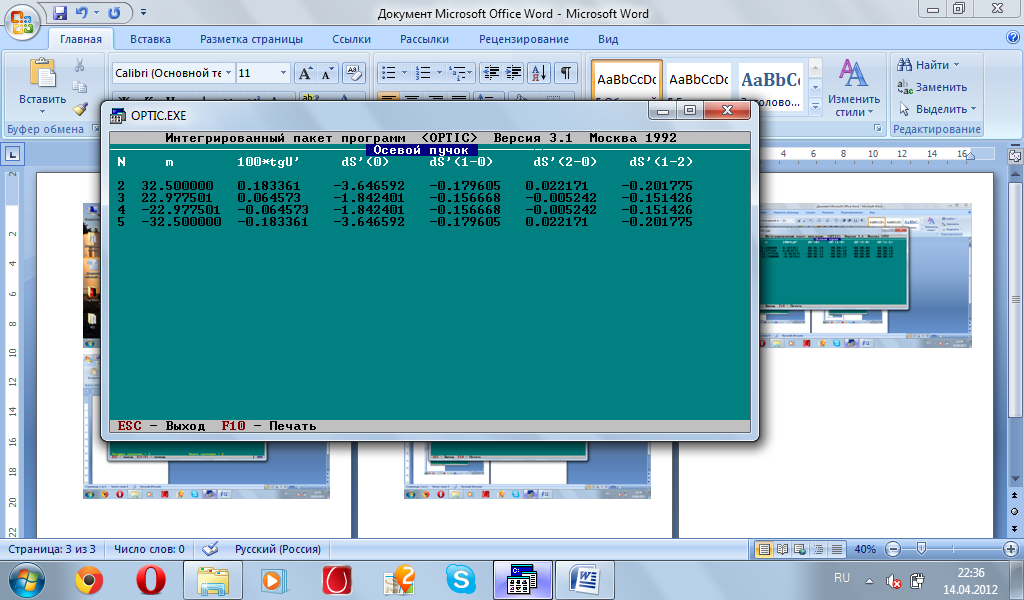Click Русский (Россия) language indicator

(278, 549)
